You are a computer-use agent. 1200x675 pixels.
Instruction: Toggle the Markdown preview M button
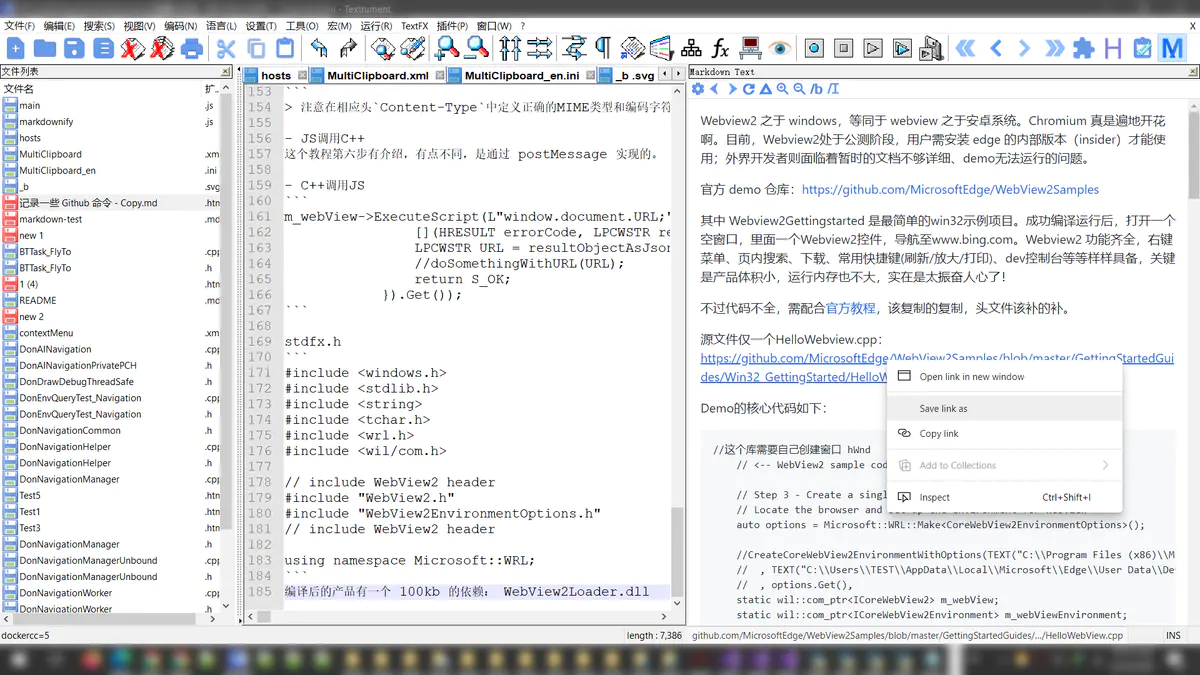tap(1171, 48)
